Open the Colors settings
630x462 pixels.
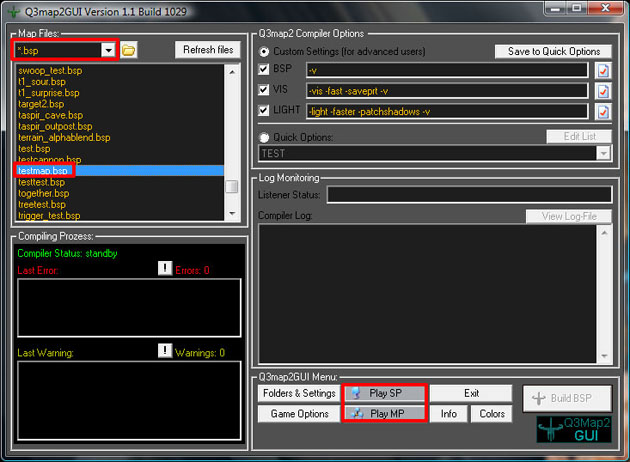click(492, 414)
